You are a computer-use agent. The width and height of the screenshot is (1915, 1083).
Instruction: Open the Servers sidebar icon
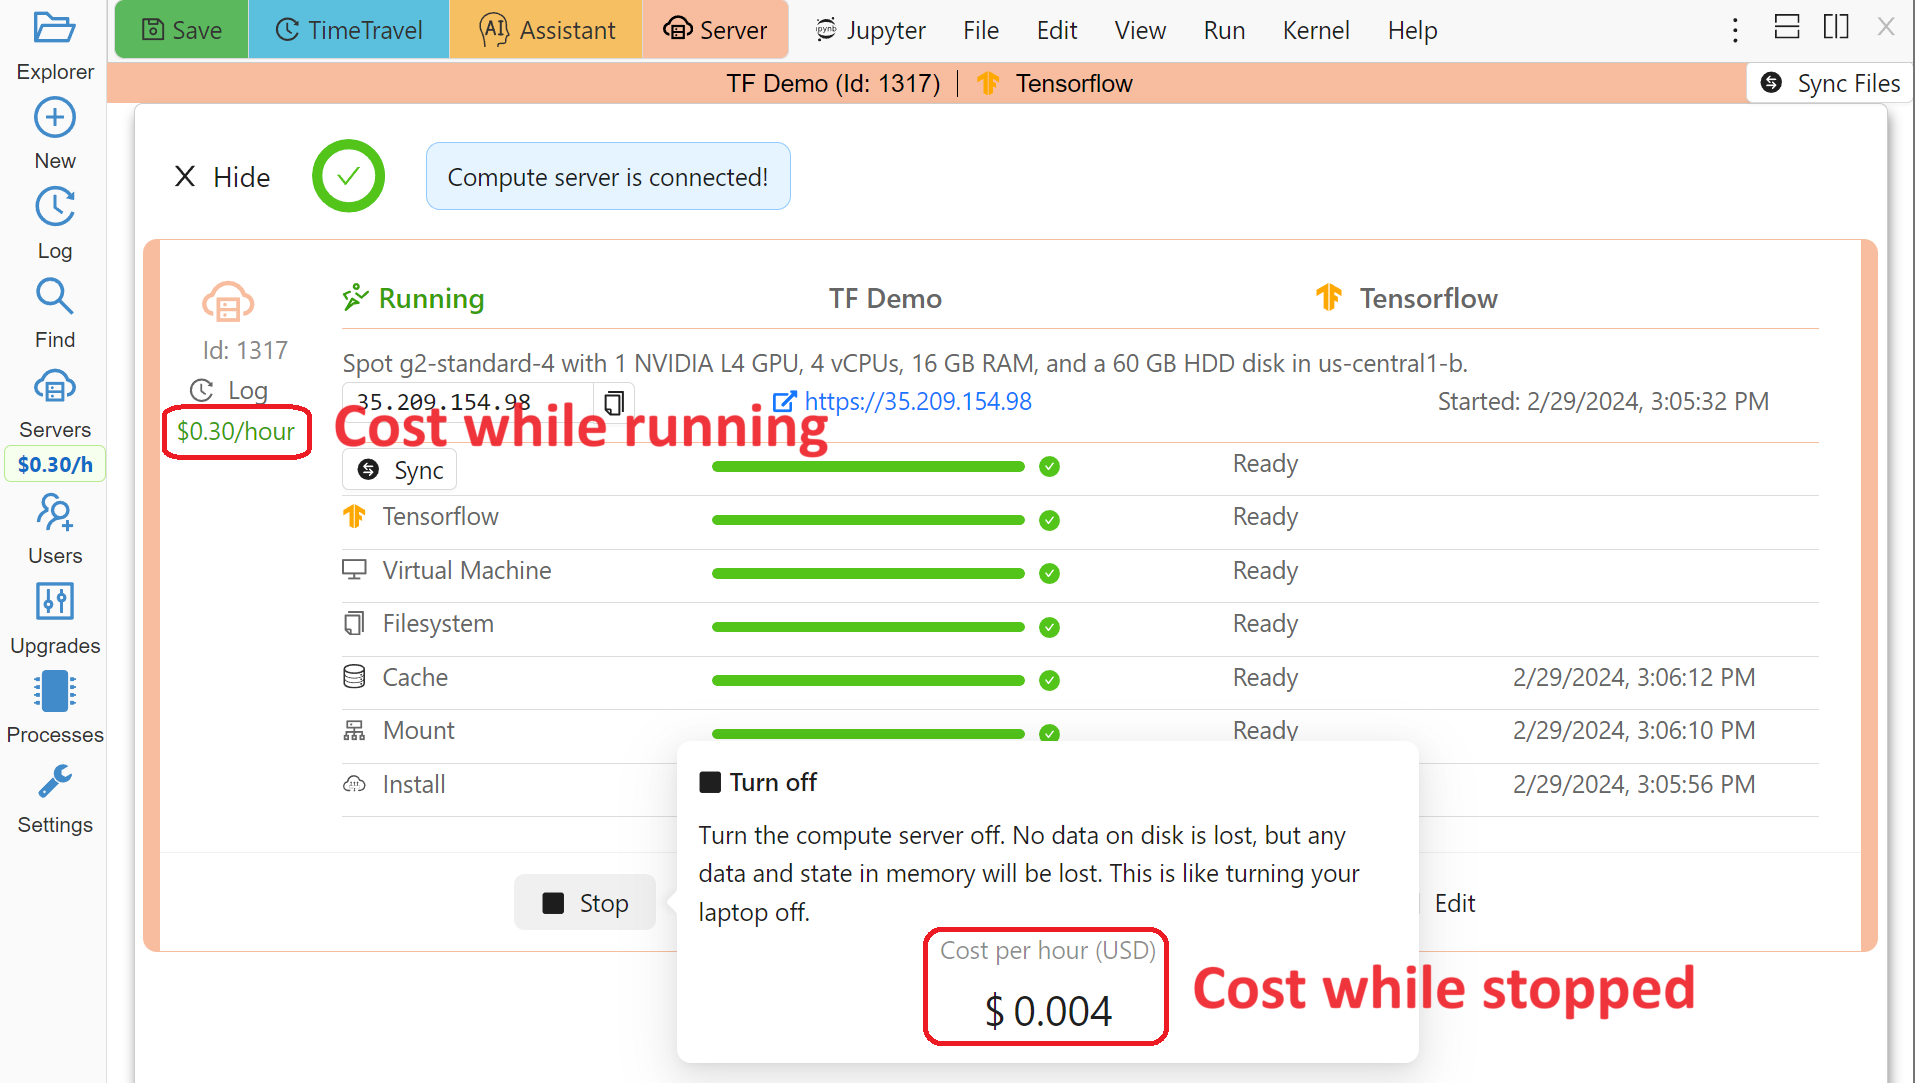tap(54, 387)
